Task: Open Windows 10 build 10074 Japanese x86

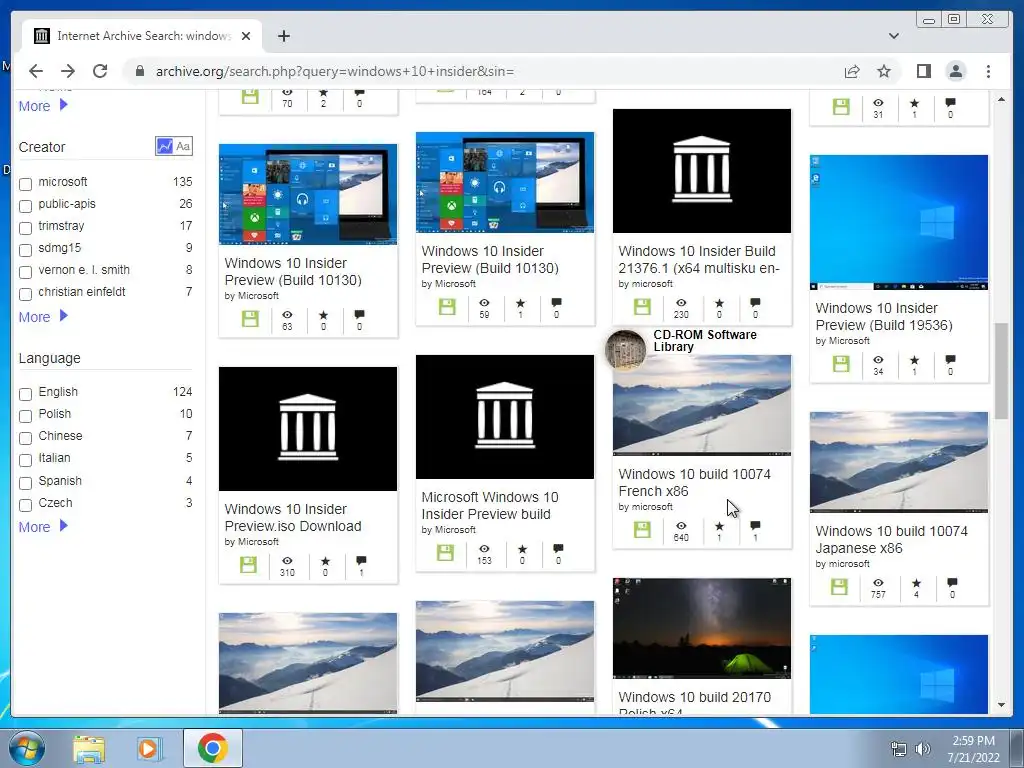Action: click(891, 539)
